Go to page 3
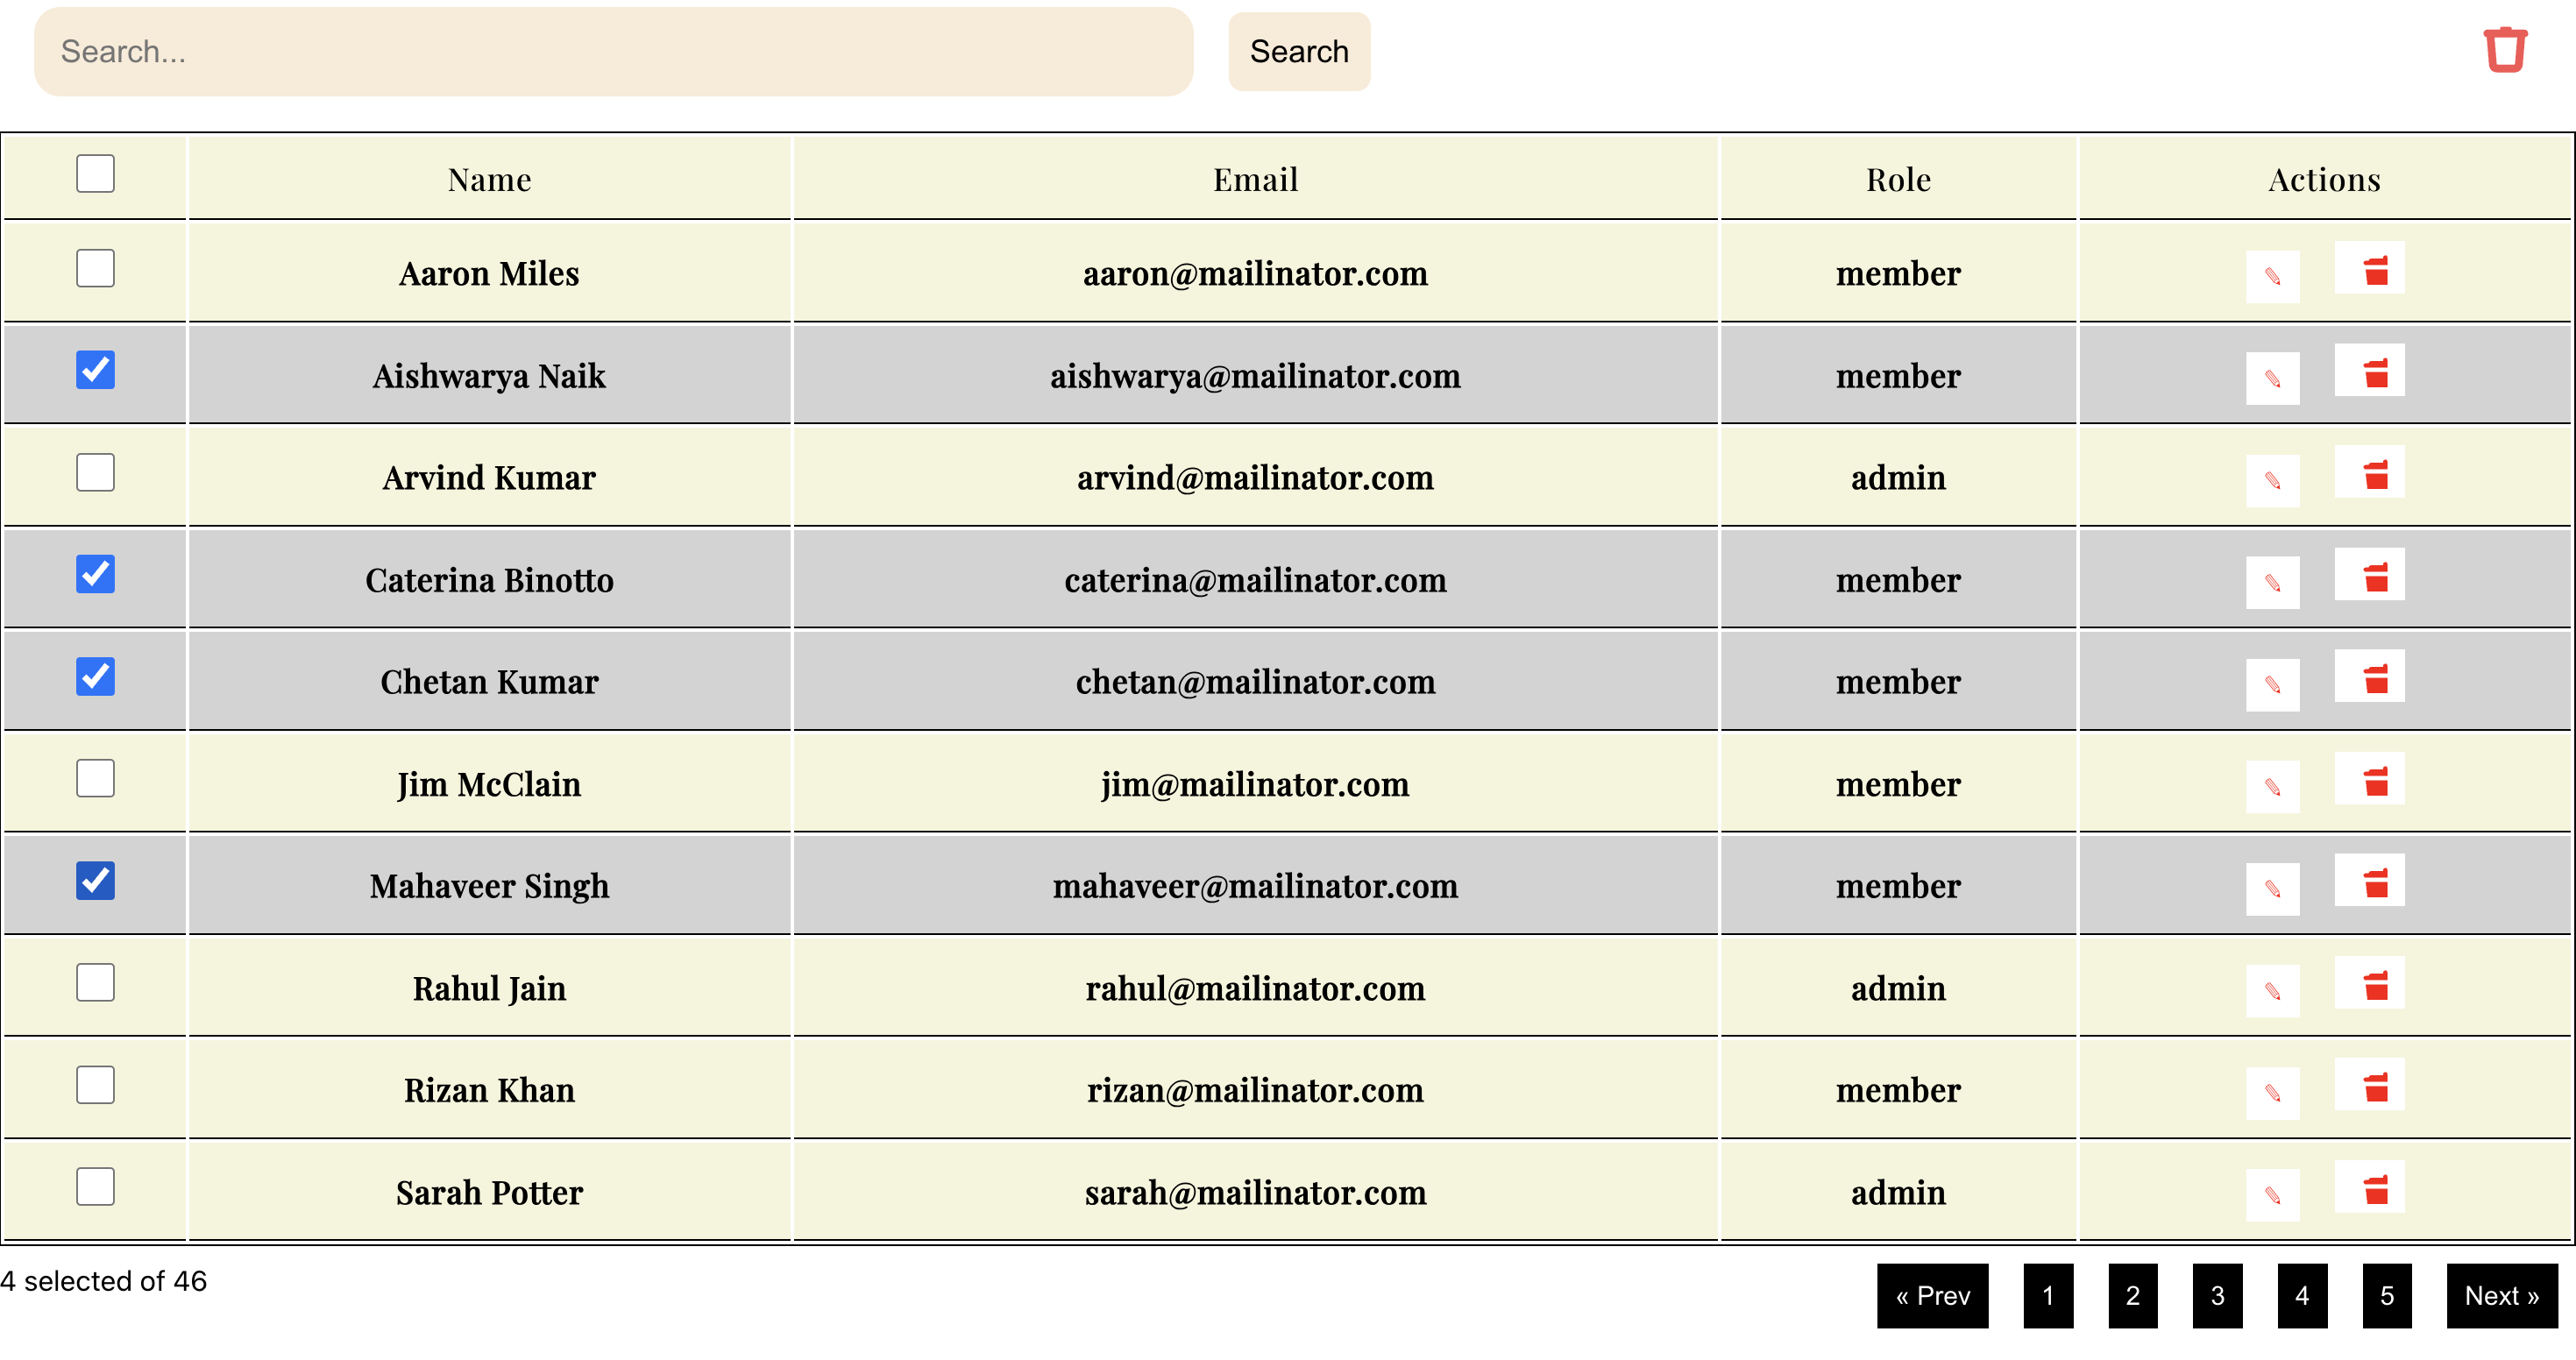The height and width of the screenshot is (1360, 2576). (x=2217, y=1295)
